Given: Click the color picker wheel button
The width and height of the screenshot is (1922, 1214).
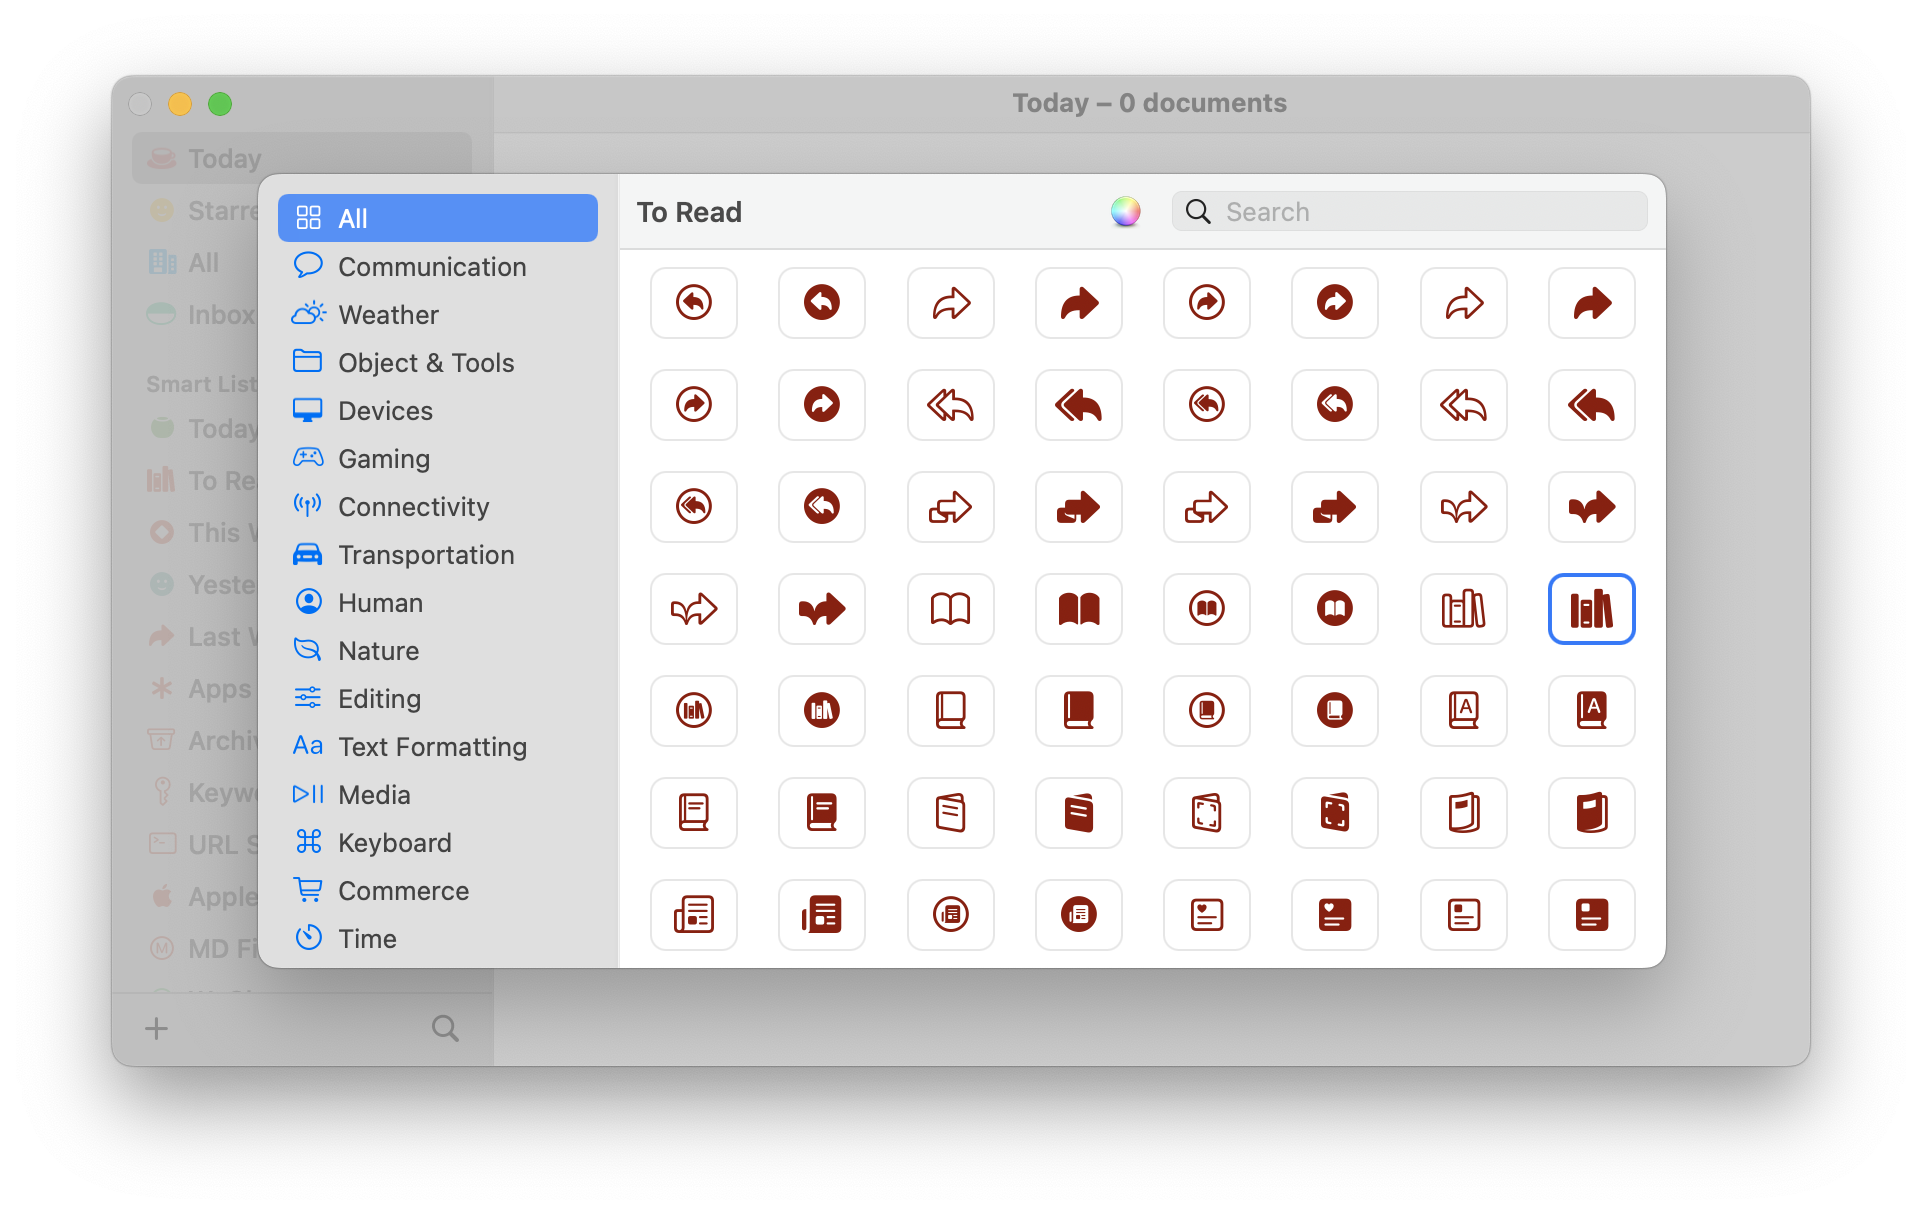Looking at the screenshot, I should [1125, 213].
